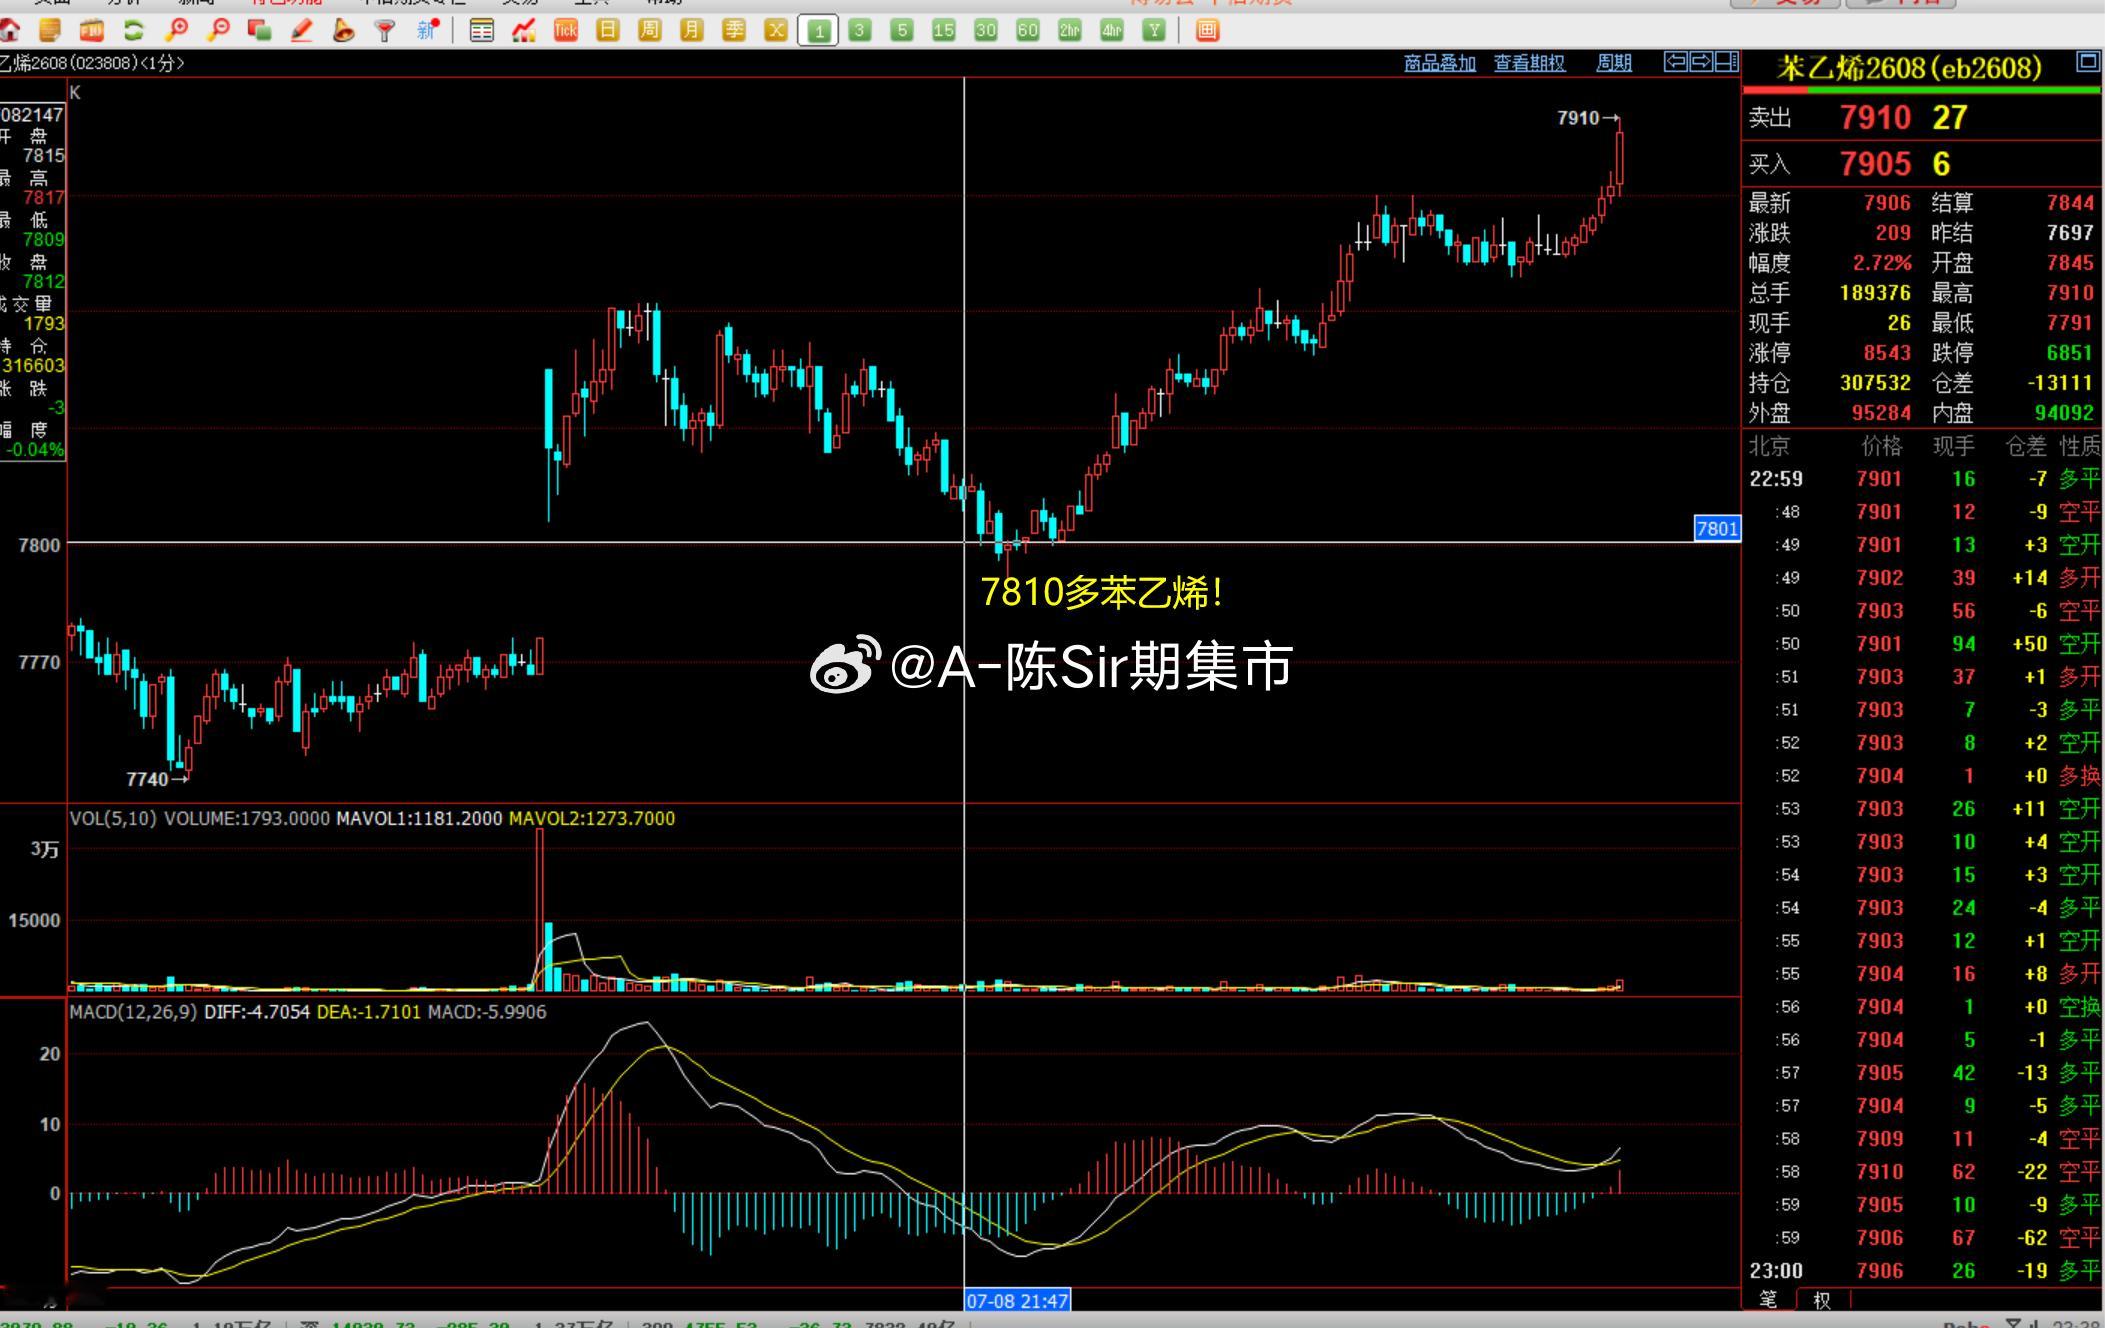Click the MACD(12,26,9) indicator label
Screen dimensions: 2105x1328
[x=133, y=1012]
